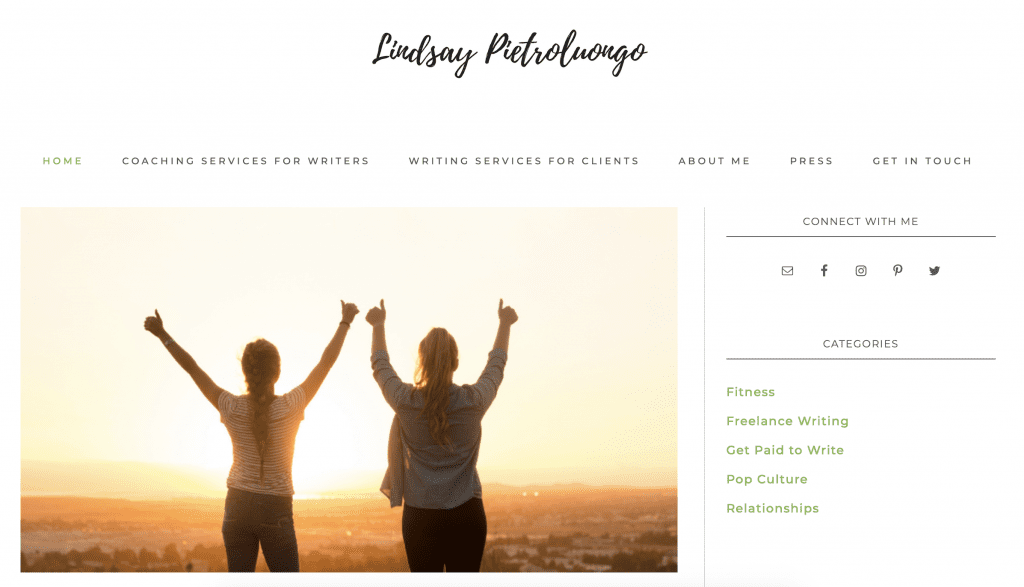
Task: Click the Categories sidebar heading
Action: (861, 343)
